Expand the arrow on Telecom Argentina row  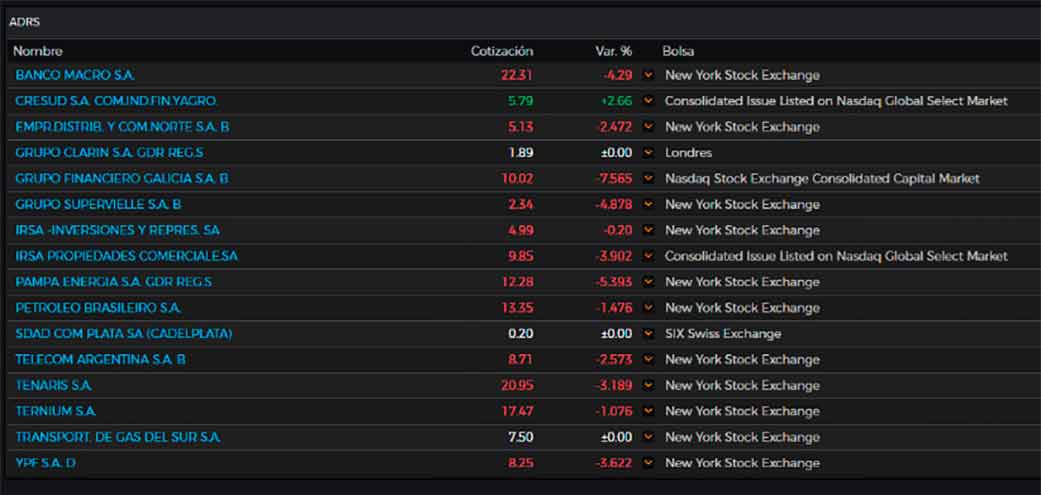coord(649,359)
